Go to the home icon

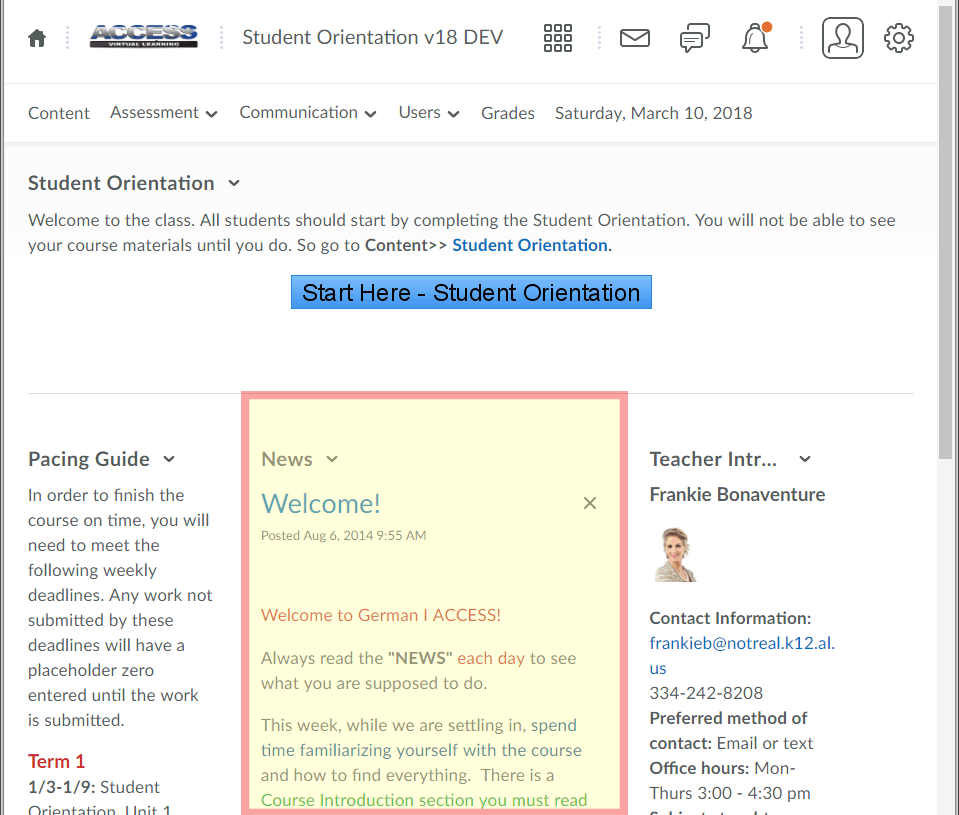37,39
